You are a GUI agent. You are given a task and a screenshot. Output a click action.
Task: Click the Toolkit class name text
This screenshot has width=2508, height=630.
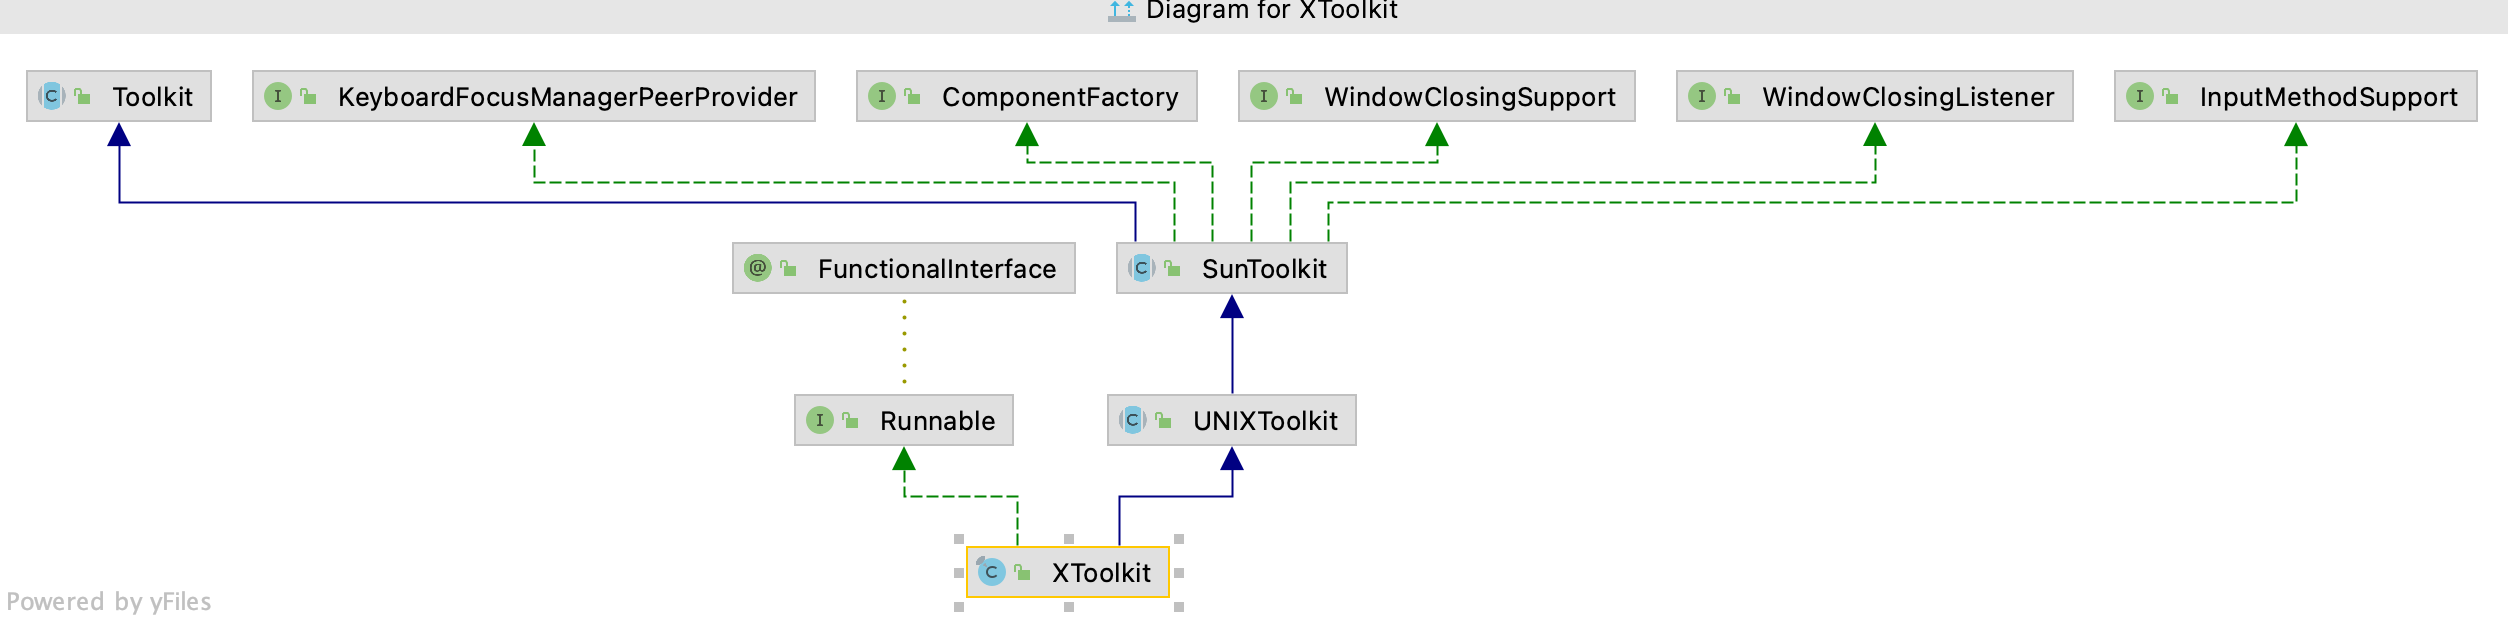[x=152, y=97]
